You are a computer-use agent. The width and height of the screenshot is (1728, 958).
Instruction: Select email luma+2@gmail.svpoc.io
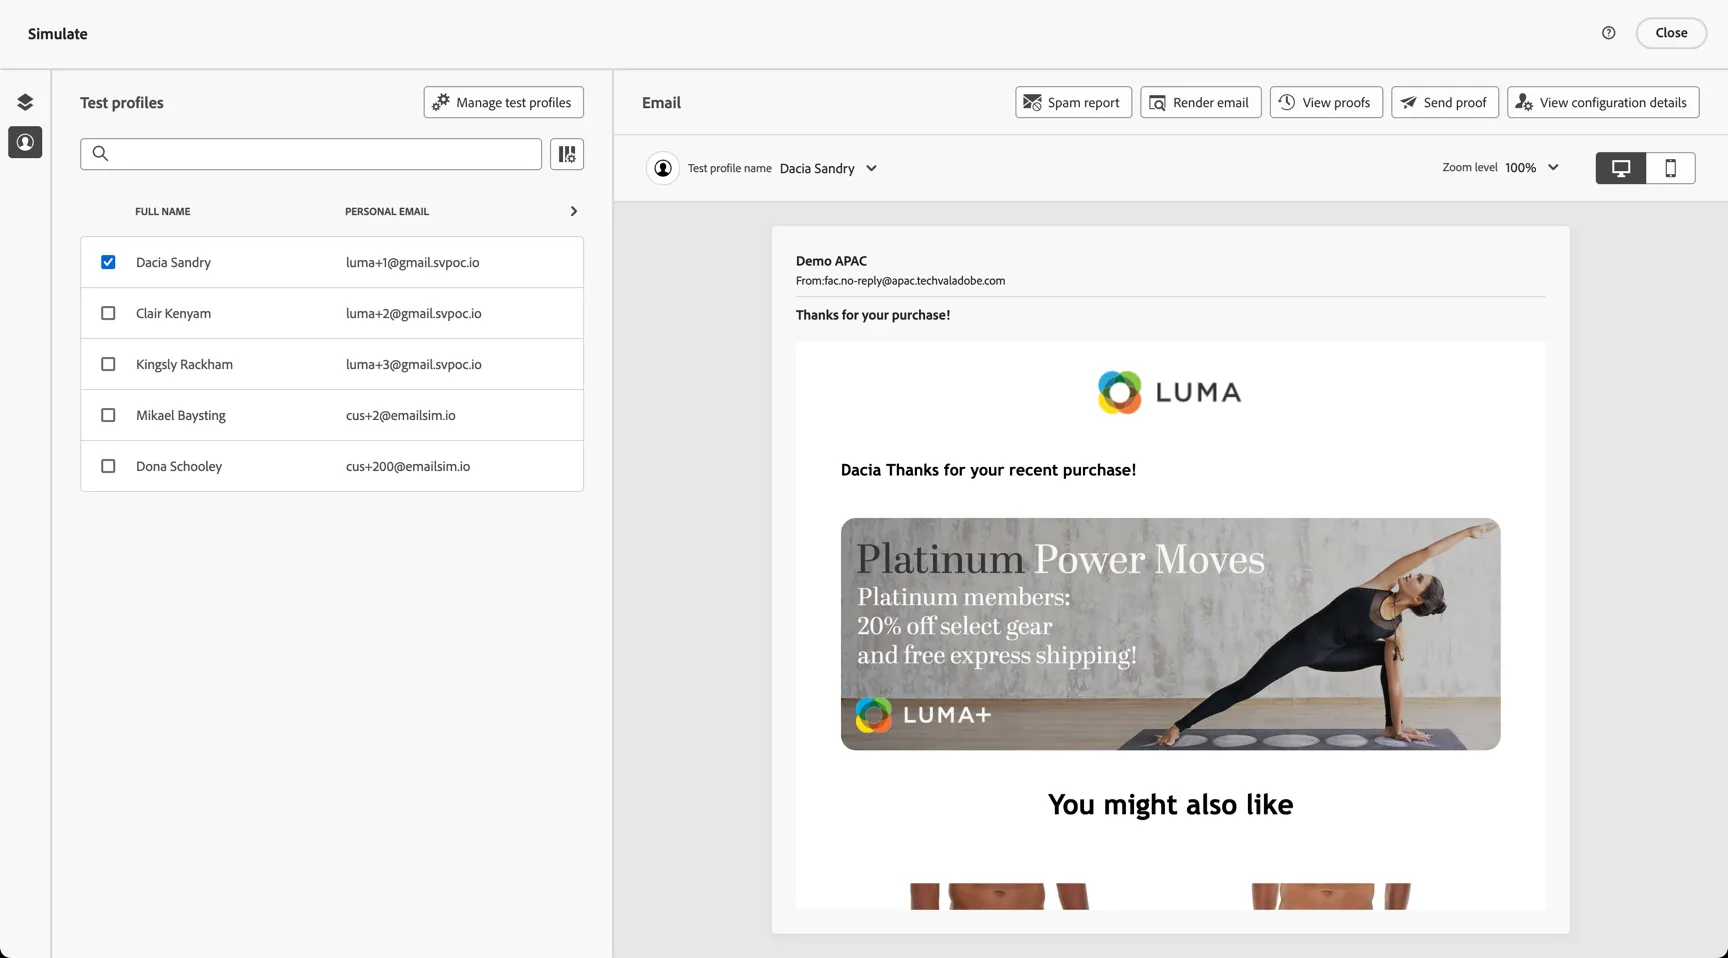(413, 313)
